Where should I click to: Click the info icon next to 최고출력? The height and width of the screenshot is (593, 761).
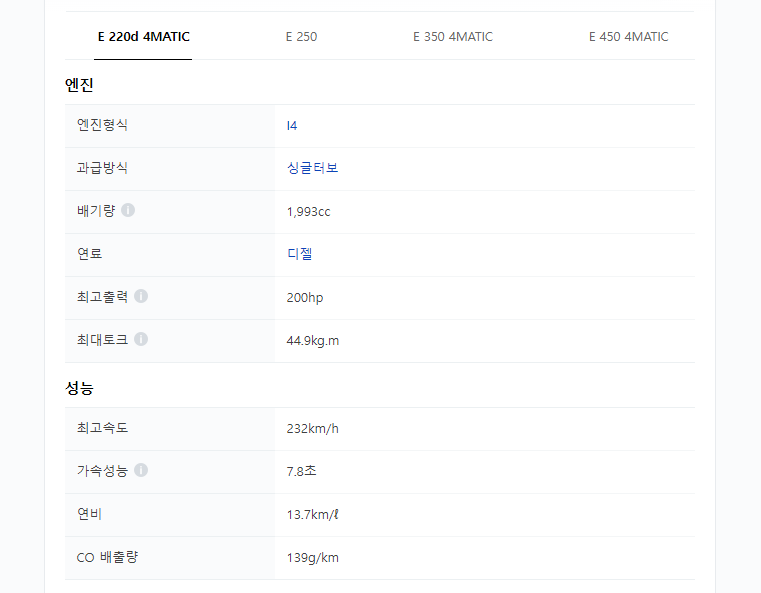(141, 296)
